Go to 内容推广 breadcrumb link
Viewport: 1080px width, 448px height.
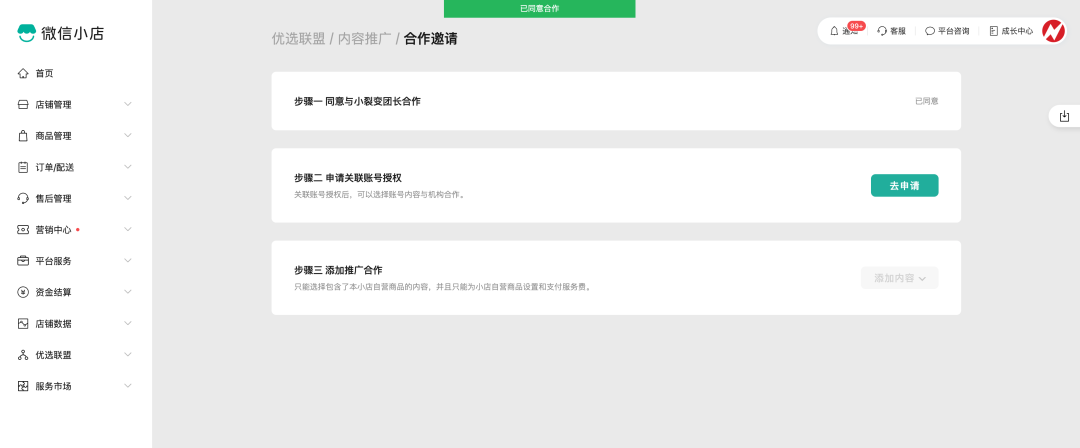pos(364,39)
